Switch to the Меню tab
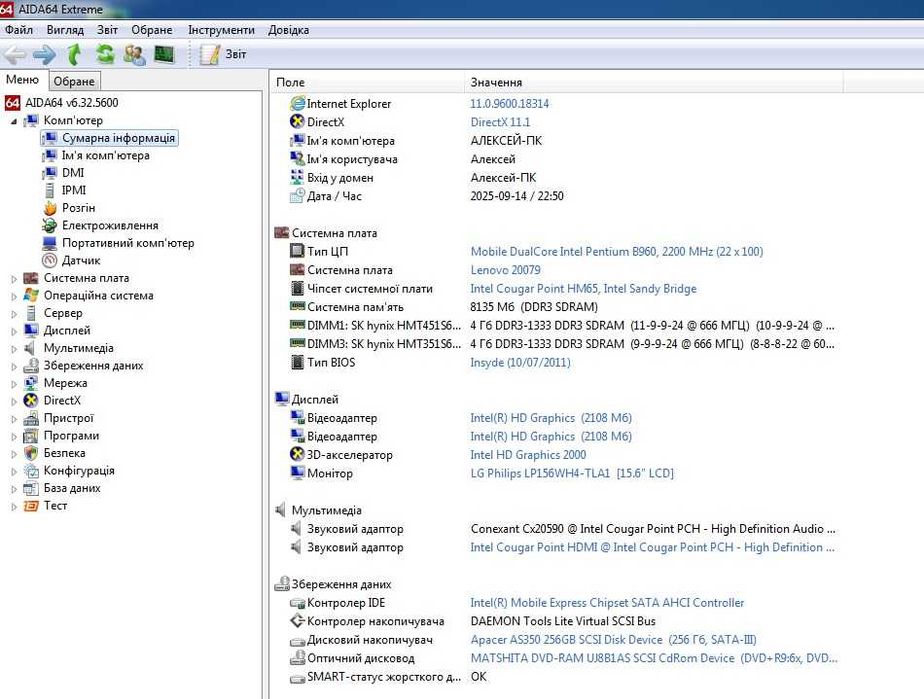Screen dimensions: 924x699 click(x=22, y=80)
